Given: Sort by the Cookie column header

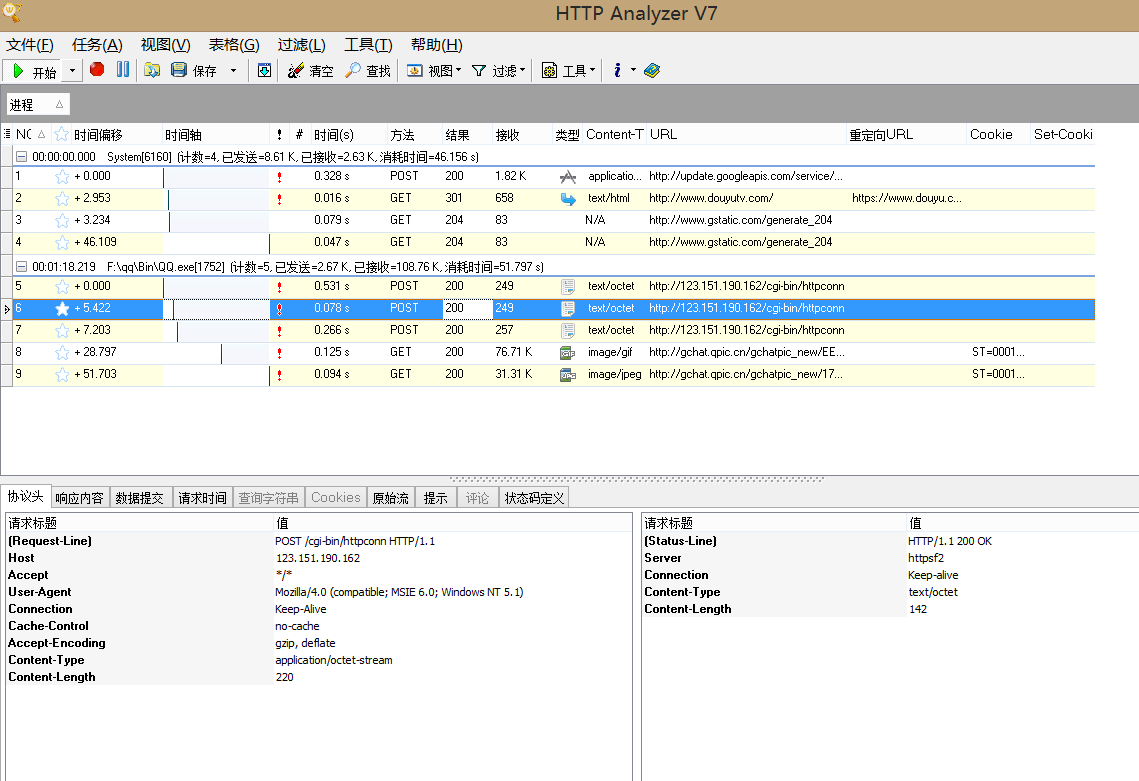Looking at the screenshot, I should 991,134.
